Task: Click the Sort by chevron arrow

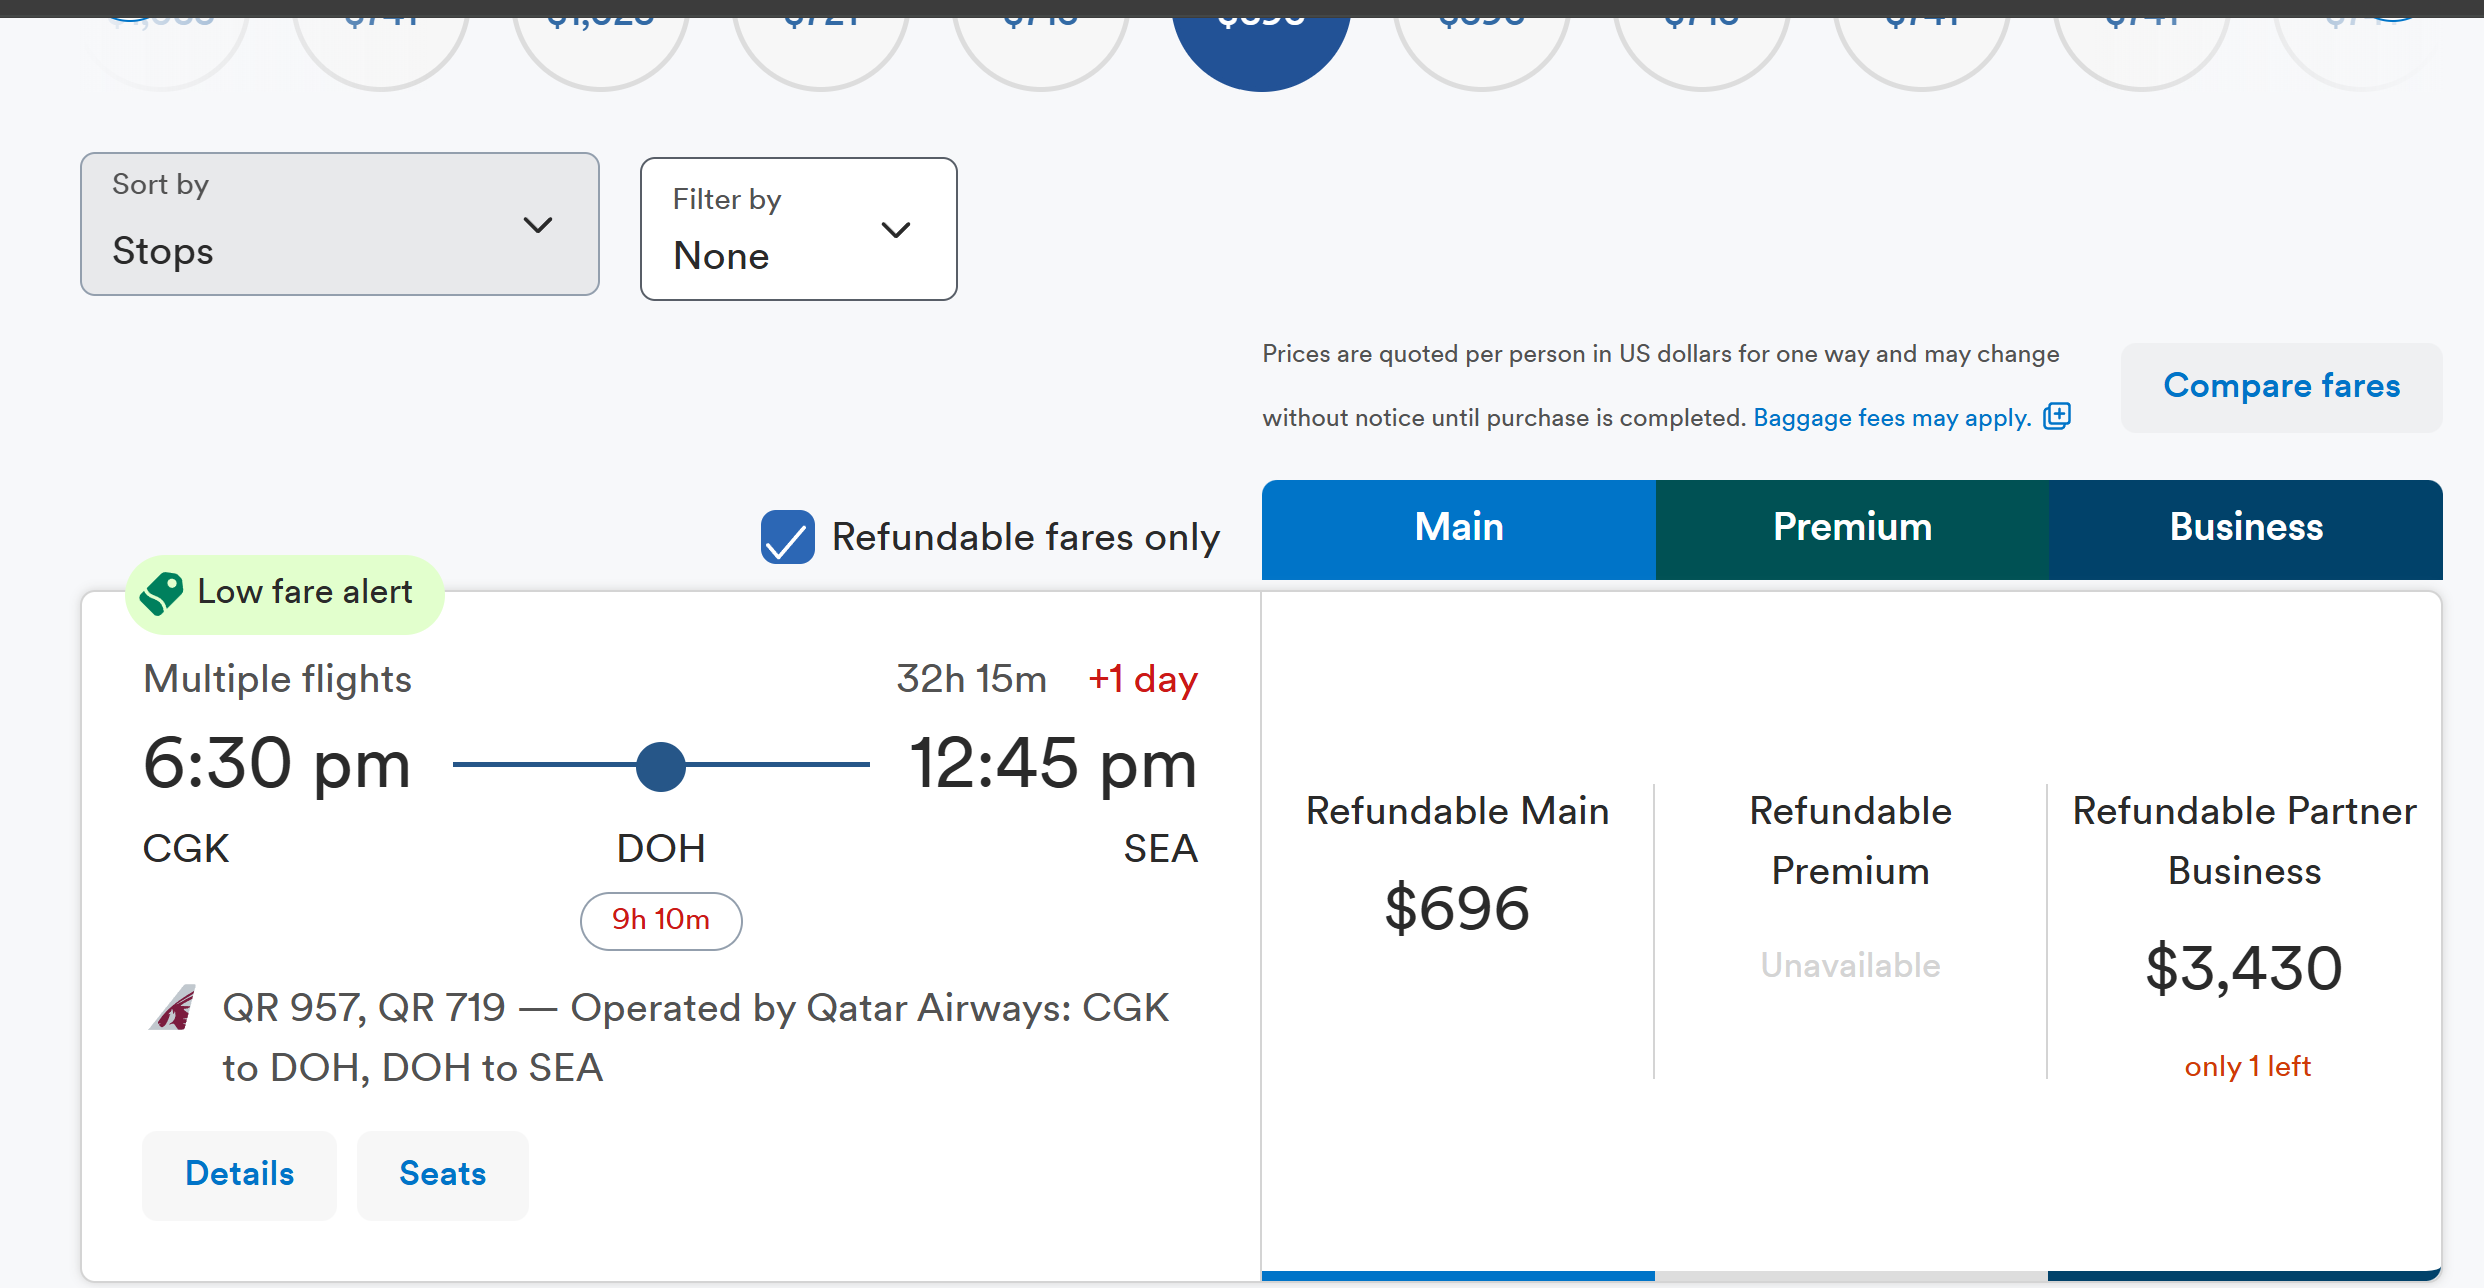Action: [538, 225]
